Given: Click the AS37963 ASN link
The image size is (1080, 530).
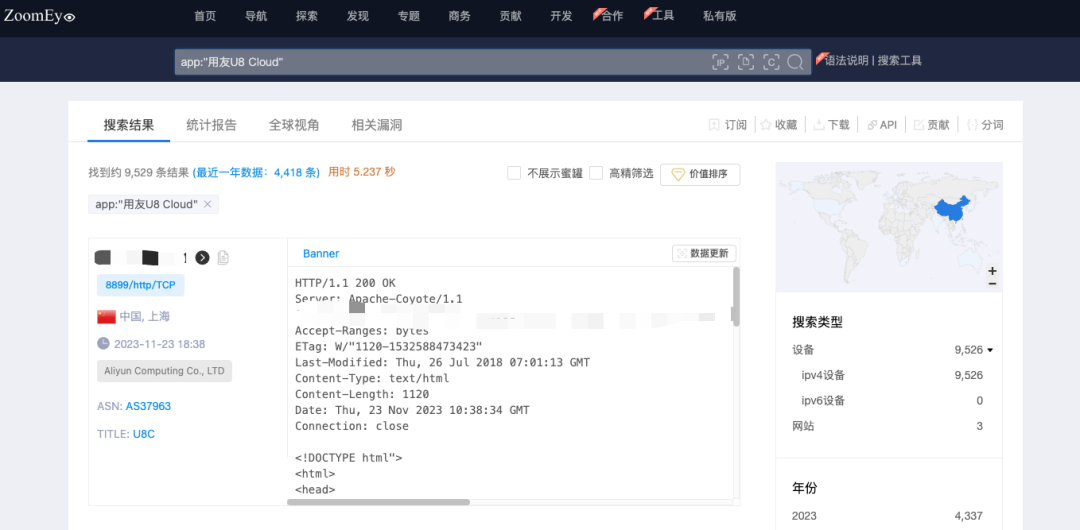Looking at the screenshot, I should tap(148, 407).
